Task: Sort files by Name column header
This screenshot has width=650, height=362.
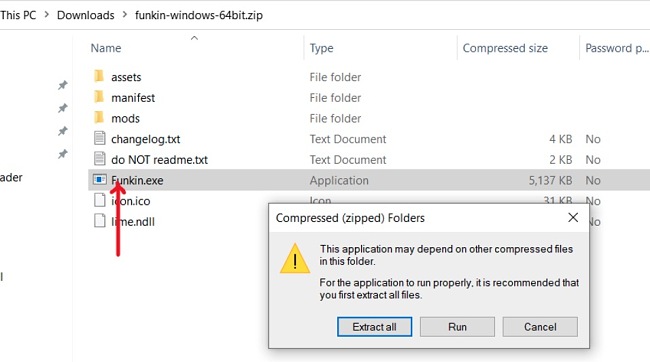Action: coord(106,48)
